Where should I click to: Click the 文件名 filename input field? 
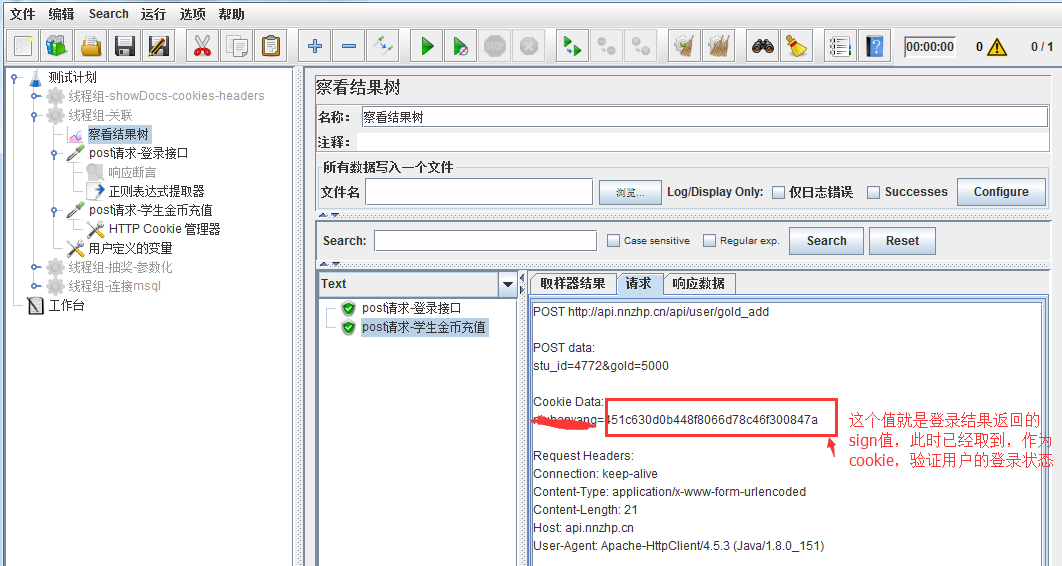[x=479, y=192]
